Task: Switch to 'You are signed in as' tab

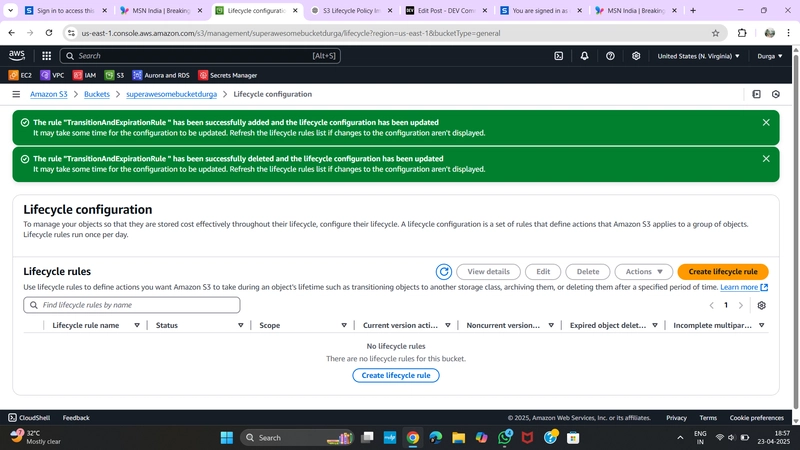Action: [541, 10]
